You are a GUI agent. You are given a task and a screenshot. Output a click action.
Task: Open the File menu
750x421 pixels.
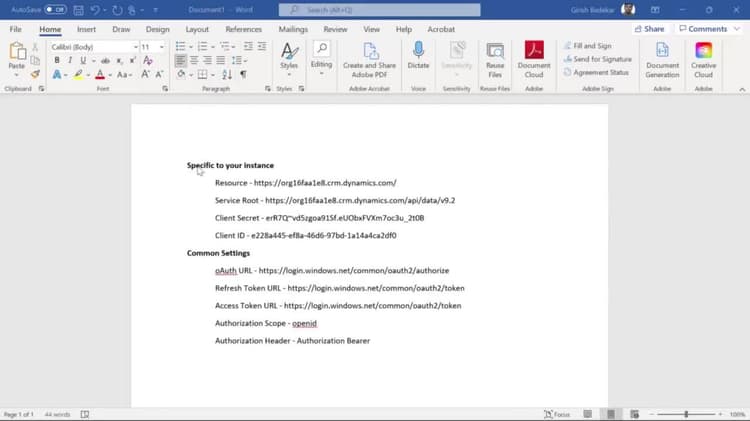(x=15, y=29)
